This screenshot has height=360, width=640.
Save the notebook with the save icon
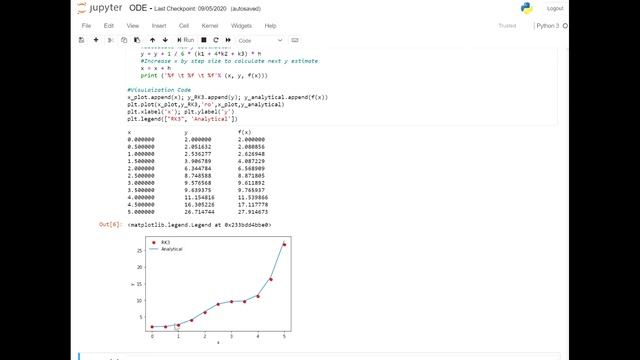click(x=82, y=40)
